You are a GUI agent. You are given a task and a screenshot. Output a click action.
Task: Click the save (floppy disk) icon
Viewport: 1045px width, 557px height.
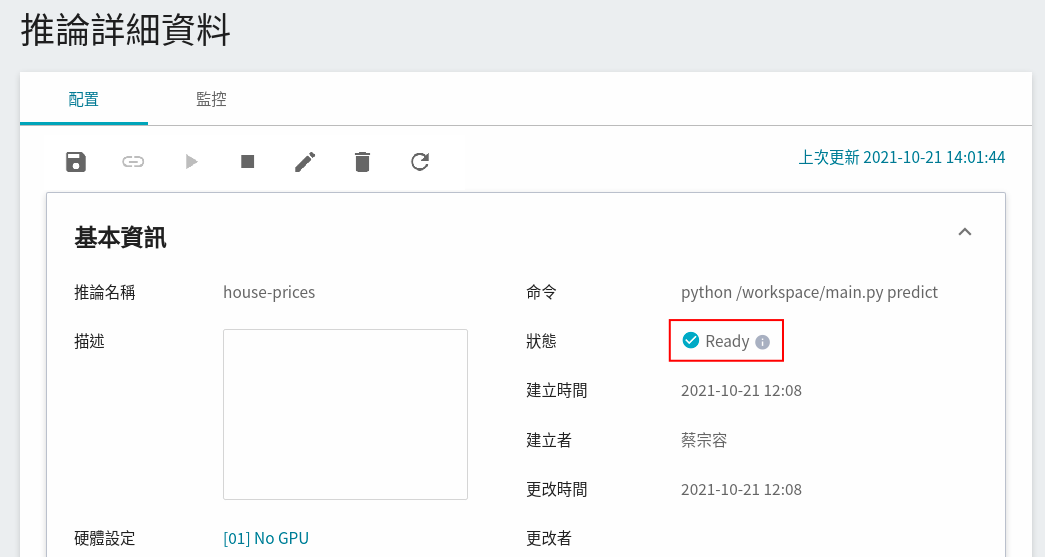76,161
